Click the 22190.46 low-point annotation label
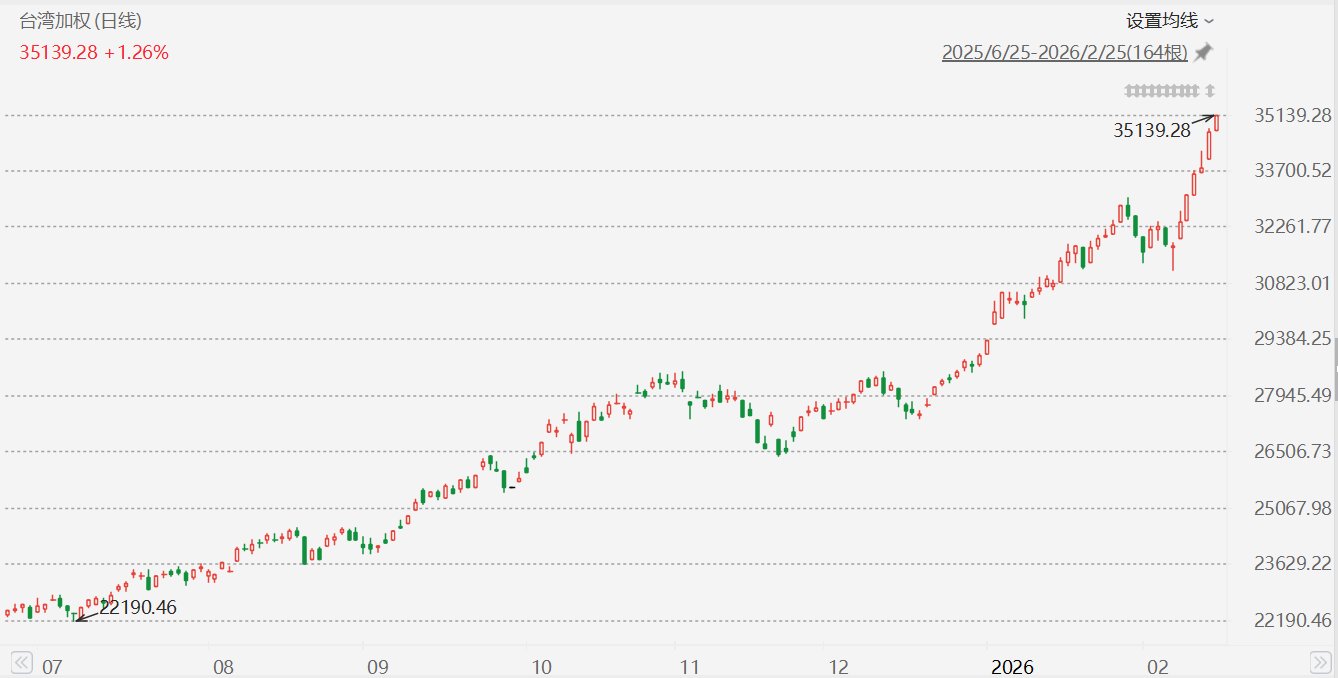1338x678 pixels. pos(138,607)
